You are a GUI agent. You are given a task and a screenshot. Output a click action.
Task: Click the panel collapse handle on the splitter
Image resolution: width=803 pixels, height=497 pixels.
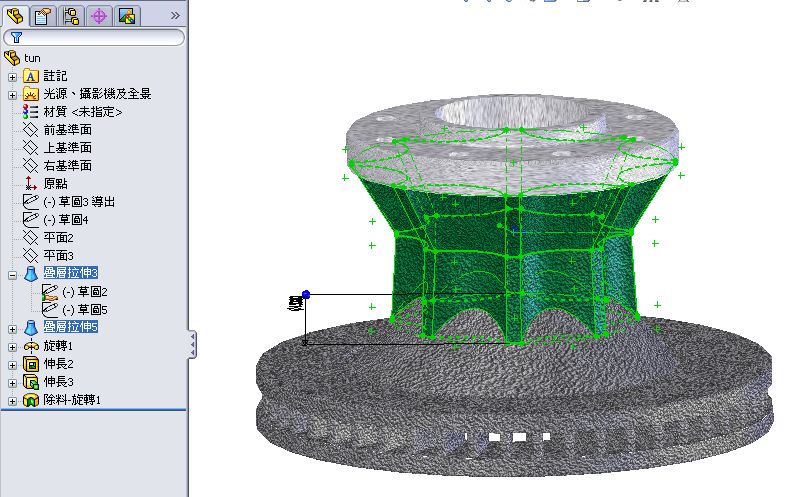click(x=193, y=344)
